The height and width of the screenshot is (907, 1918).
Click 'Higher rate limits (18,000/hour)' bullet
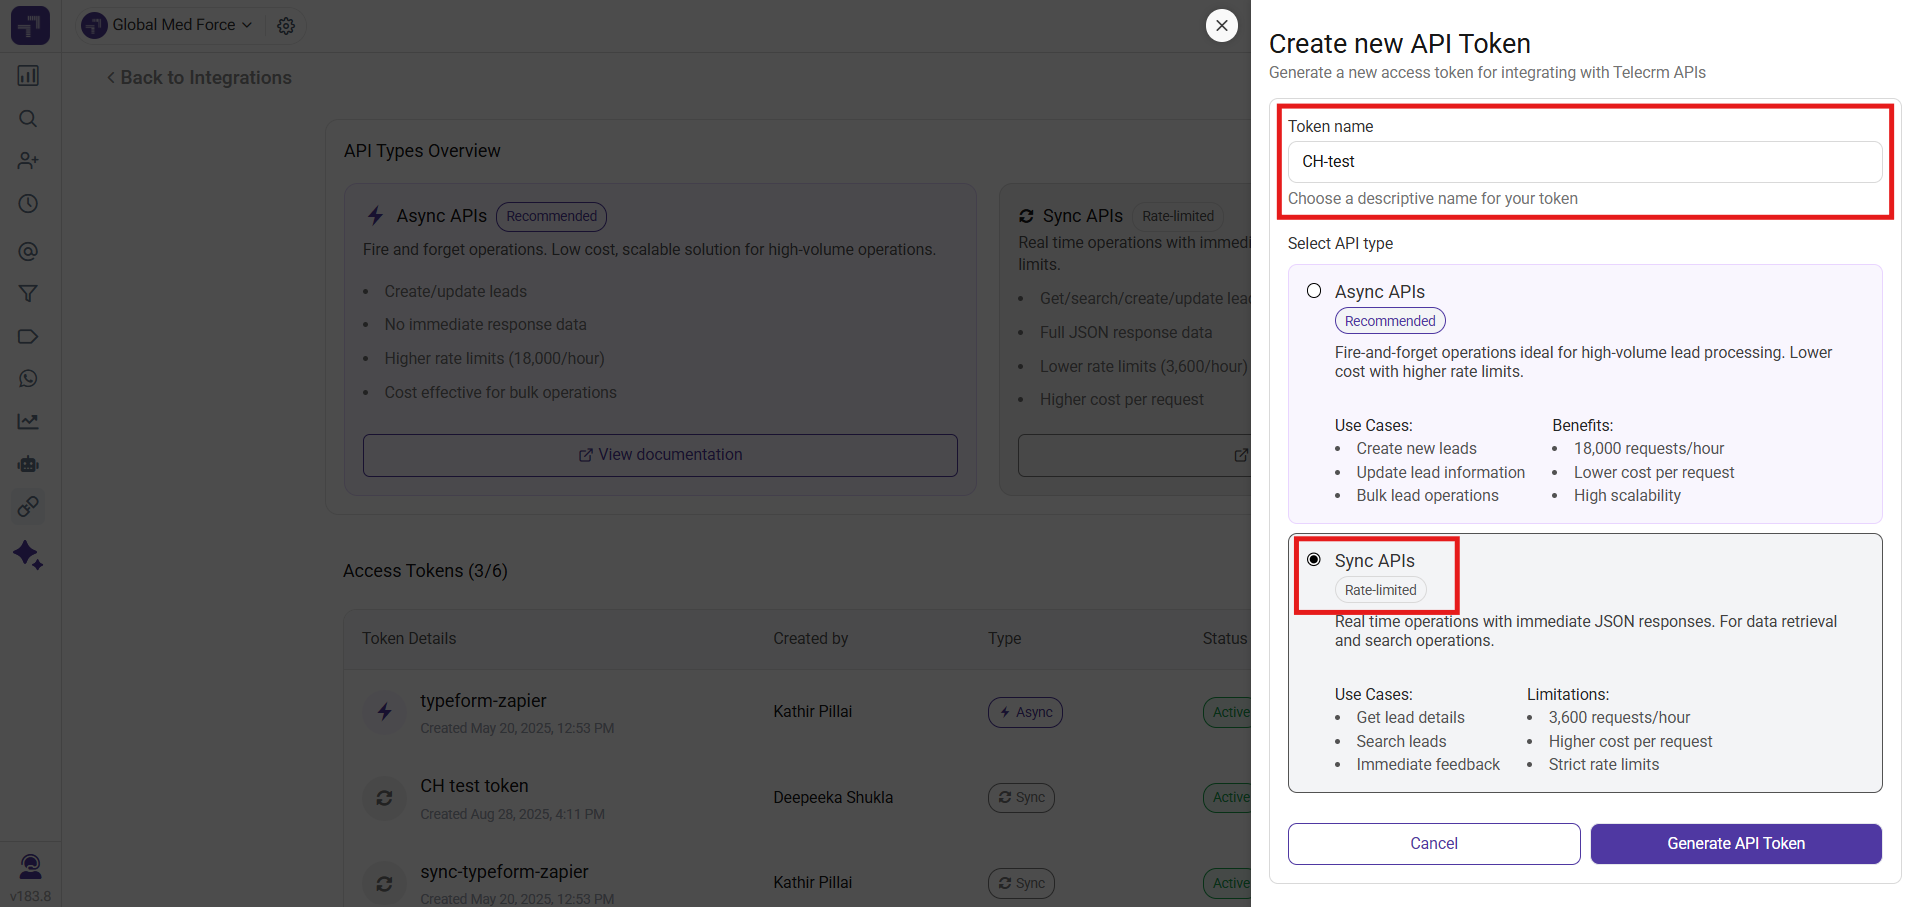pyautogui.click(x=494, y=359)
